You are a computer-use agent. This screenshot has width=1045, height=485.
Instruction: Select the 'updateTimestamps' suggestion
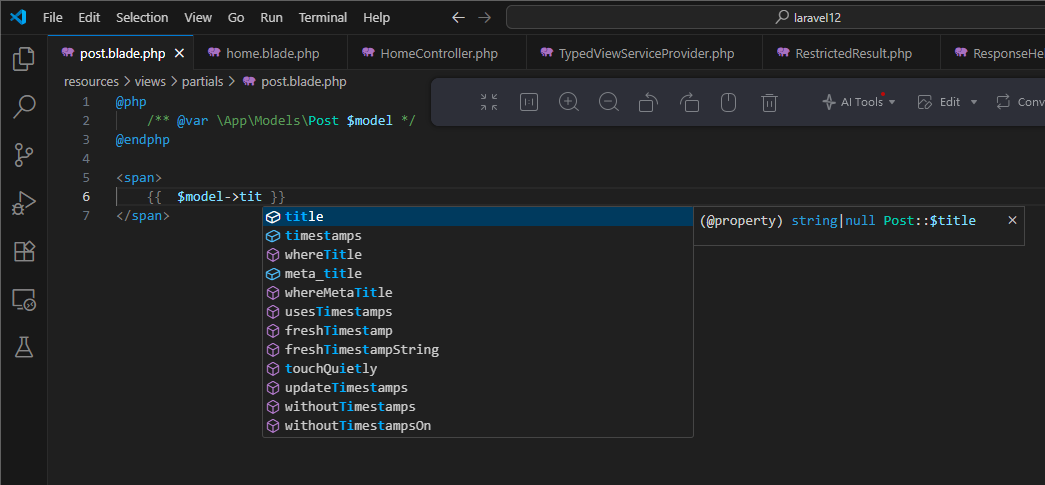(x=477, y=388)
